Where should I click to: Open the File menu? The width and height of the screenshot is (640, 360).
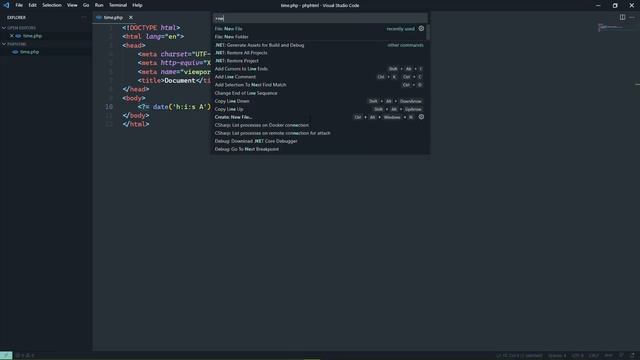point(19,5)
